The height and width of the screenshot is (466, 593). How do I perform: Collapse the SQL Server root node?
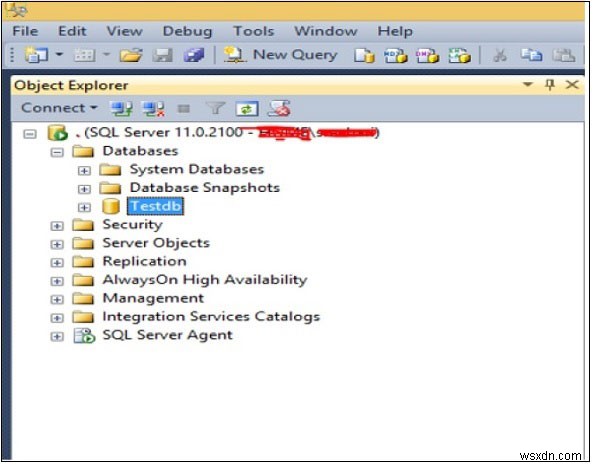point(30,134)
